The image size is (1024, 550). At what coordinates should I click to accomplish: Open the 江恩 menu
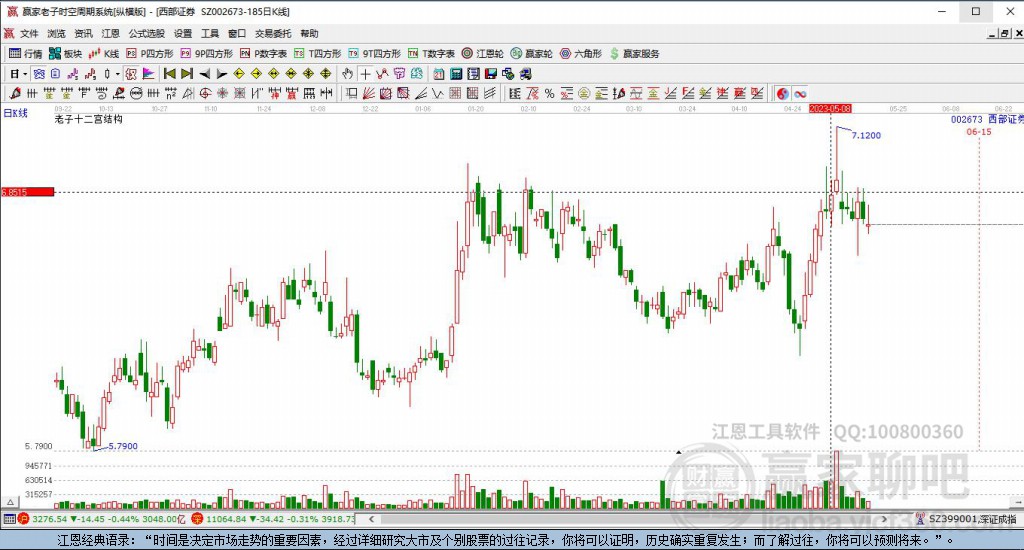tap(110, 33)
